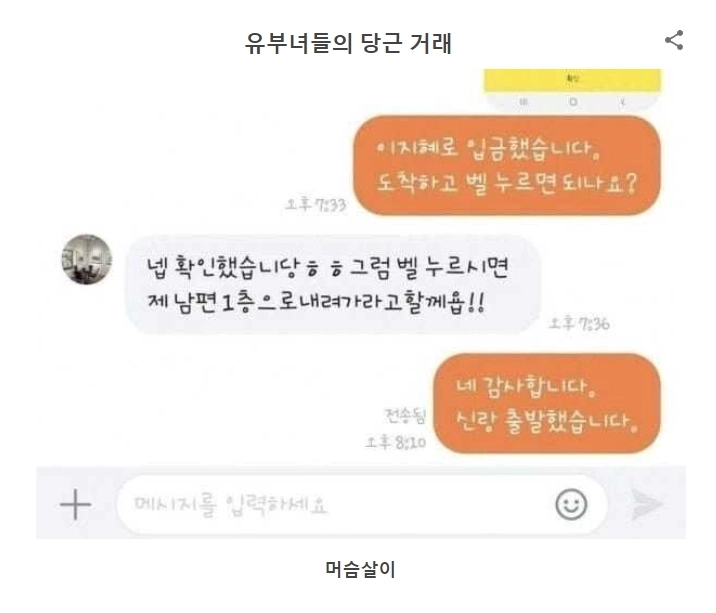This screenshot has height=613, width=716.
Task: Open the emoji smiley picker
Action: [571, 504]
